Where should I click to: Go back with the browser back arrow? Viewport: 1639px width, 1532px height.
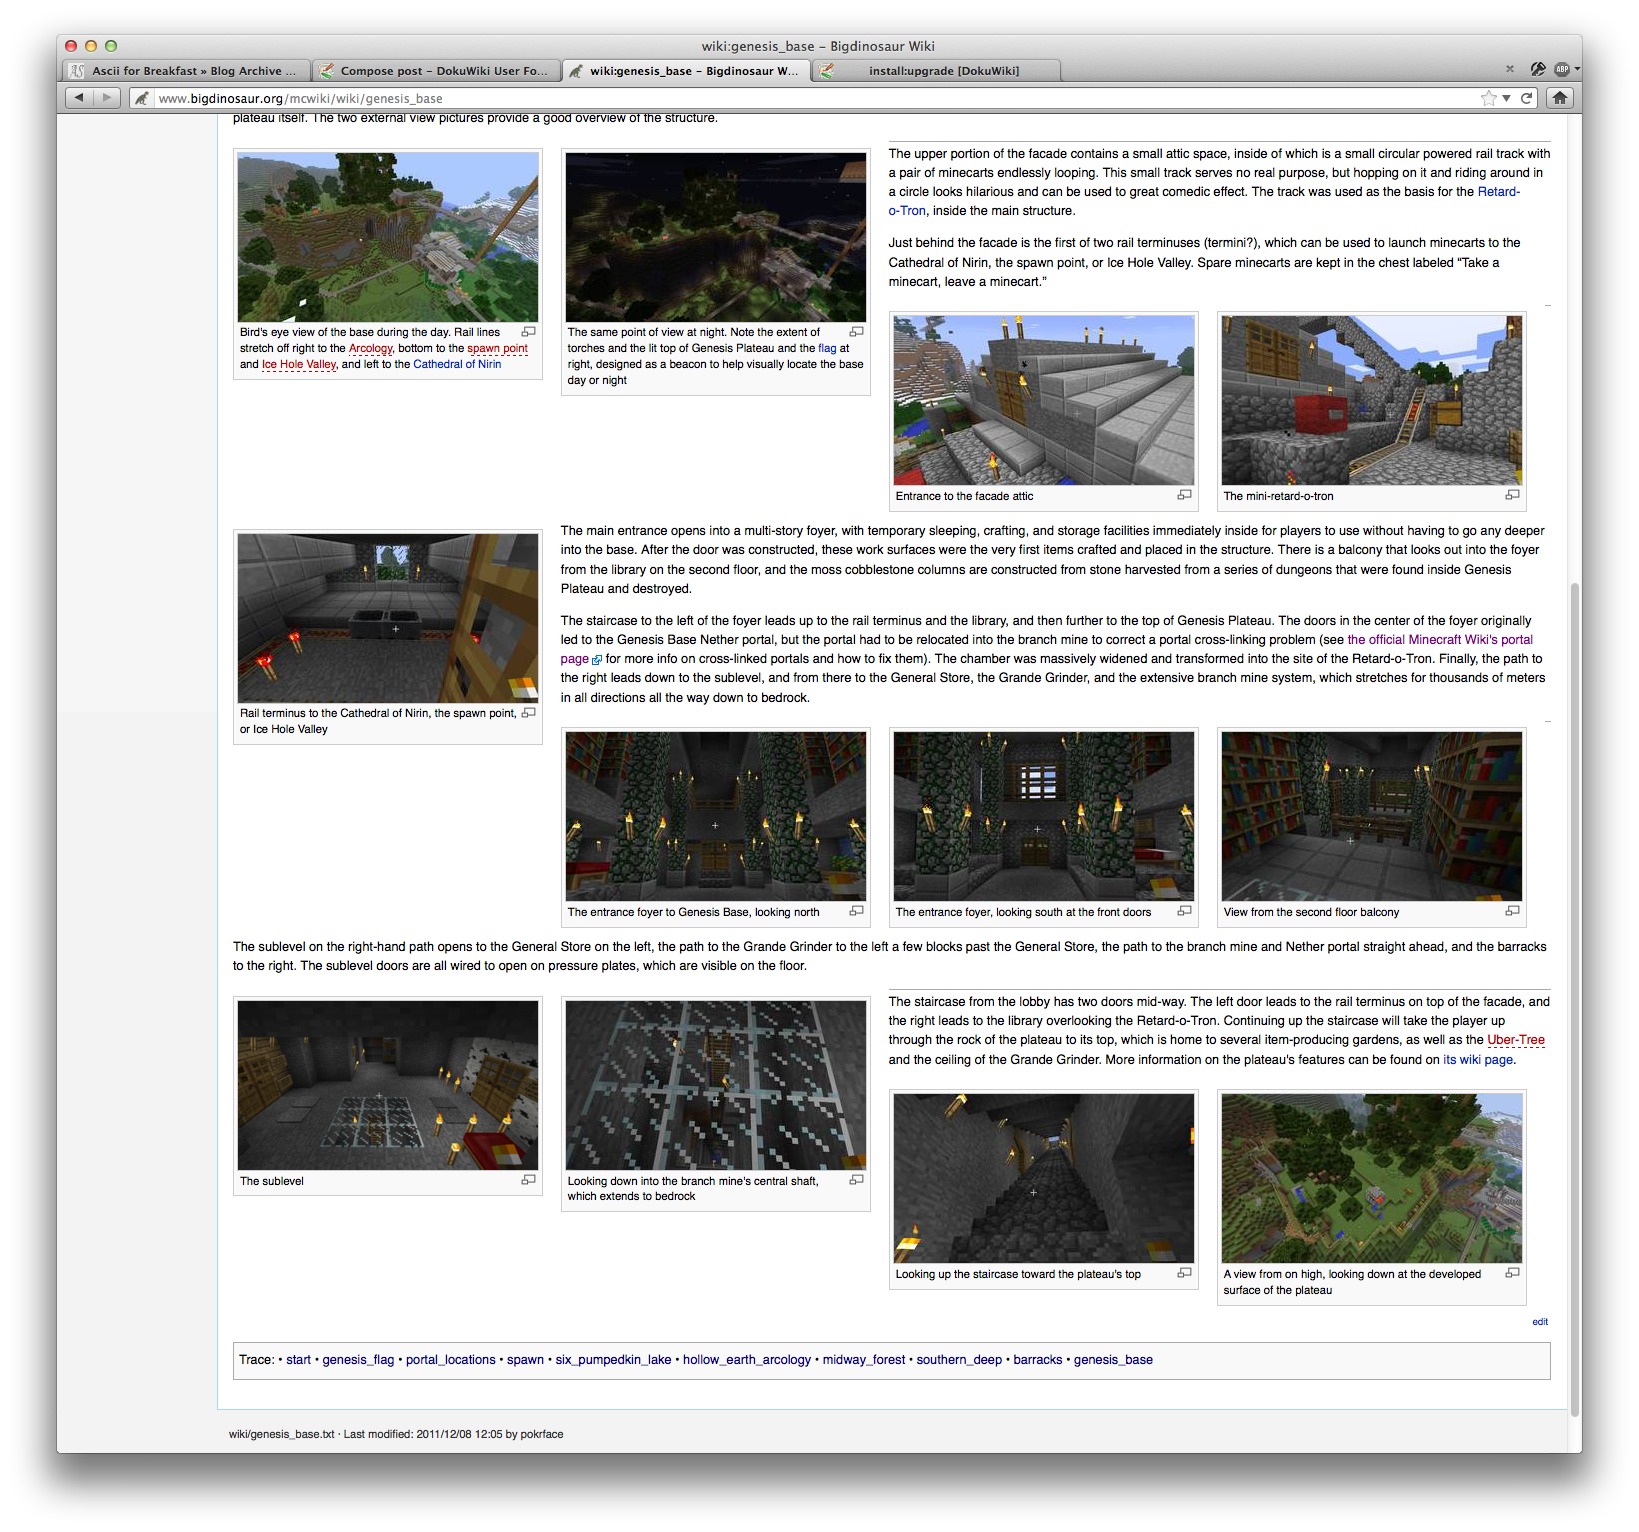tap(79, 98)
